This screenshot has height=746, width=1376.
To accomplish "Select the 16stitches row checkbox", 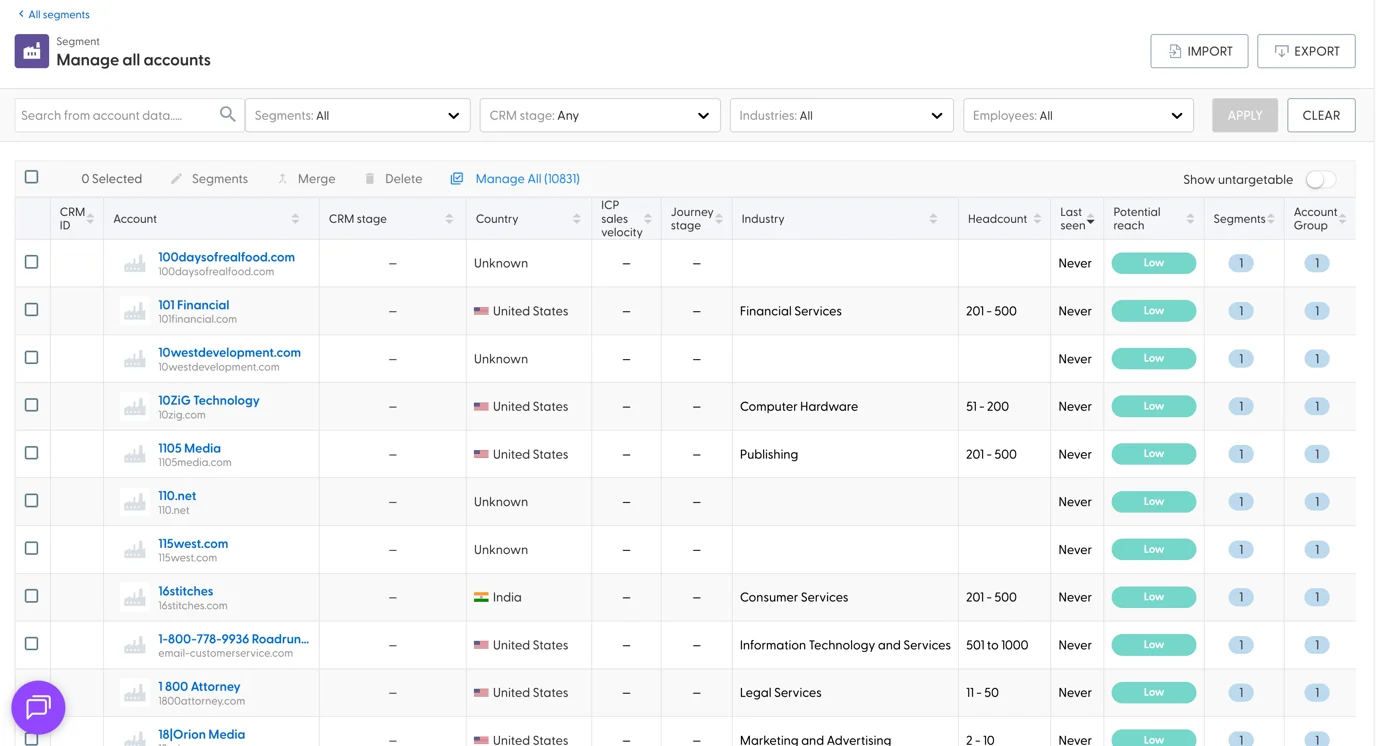I will point(32,596).
